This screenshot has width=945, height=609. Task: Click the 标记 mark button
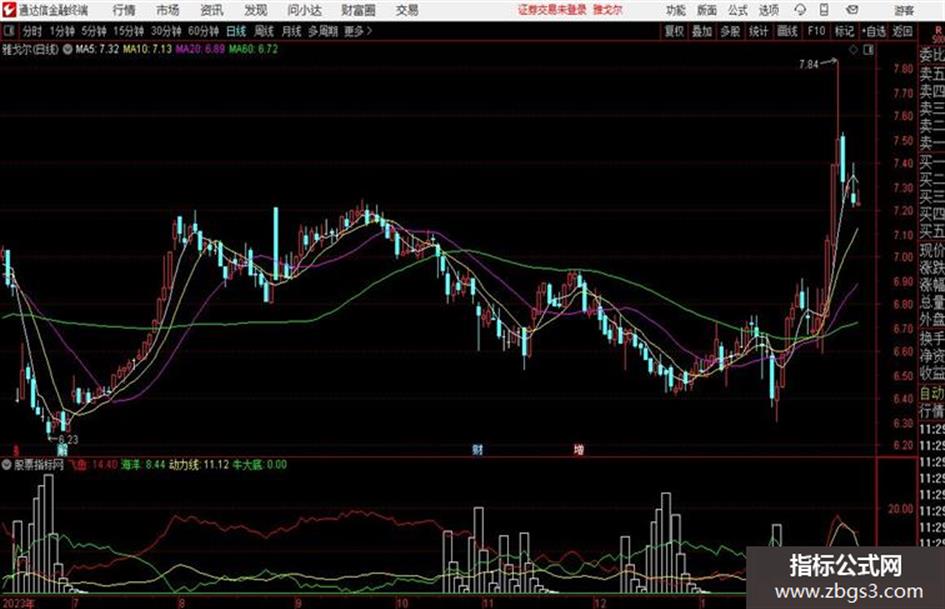pyautogui.click(x=844, y=31)
